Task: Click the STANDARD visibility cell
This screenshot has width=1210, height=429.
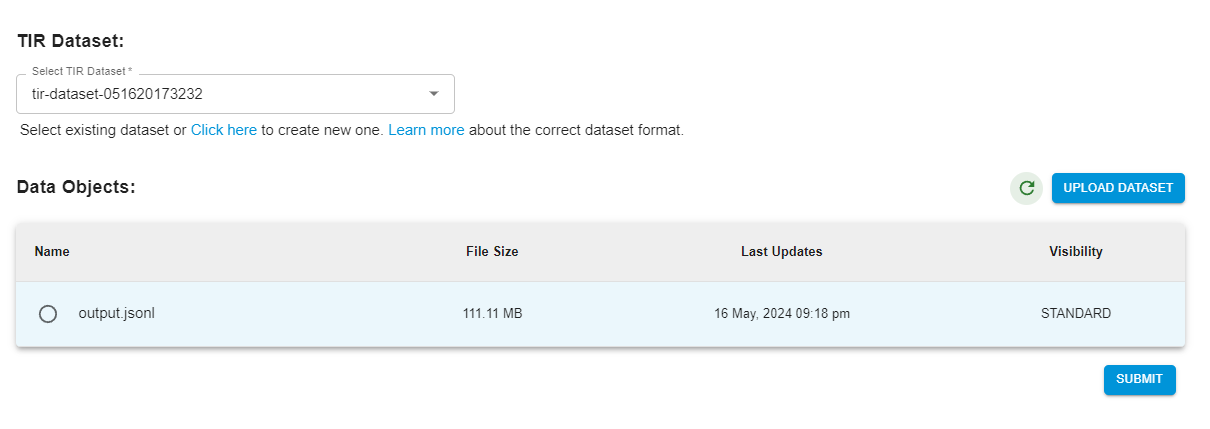Action: tap(1075, 314)
